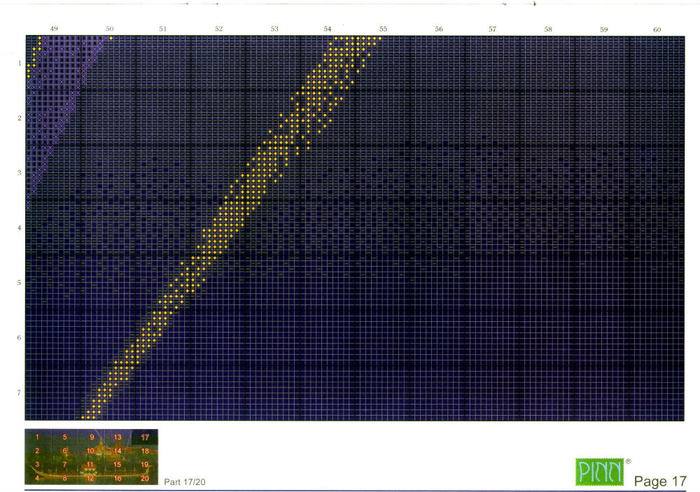700x492 pixels.
Task: Select section 13 in the overview thumbnail
Action: pos(117,437)
